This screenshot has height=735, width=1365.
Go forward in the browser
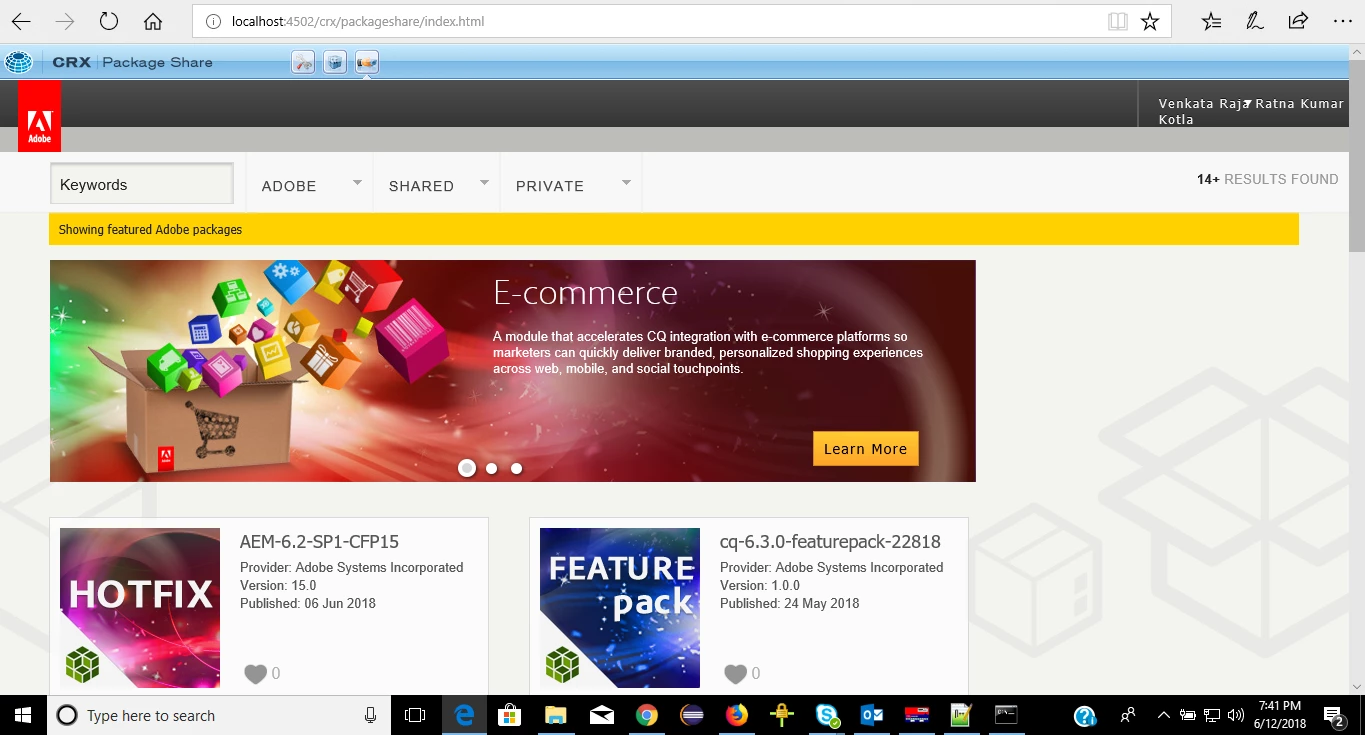tap(65, 21)
